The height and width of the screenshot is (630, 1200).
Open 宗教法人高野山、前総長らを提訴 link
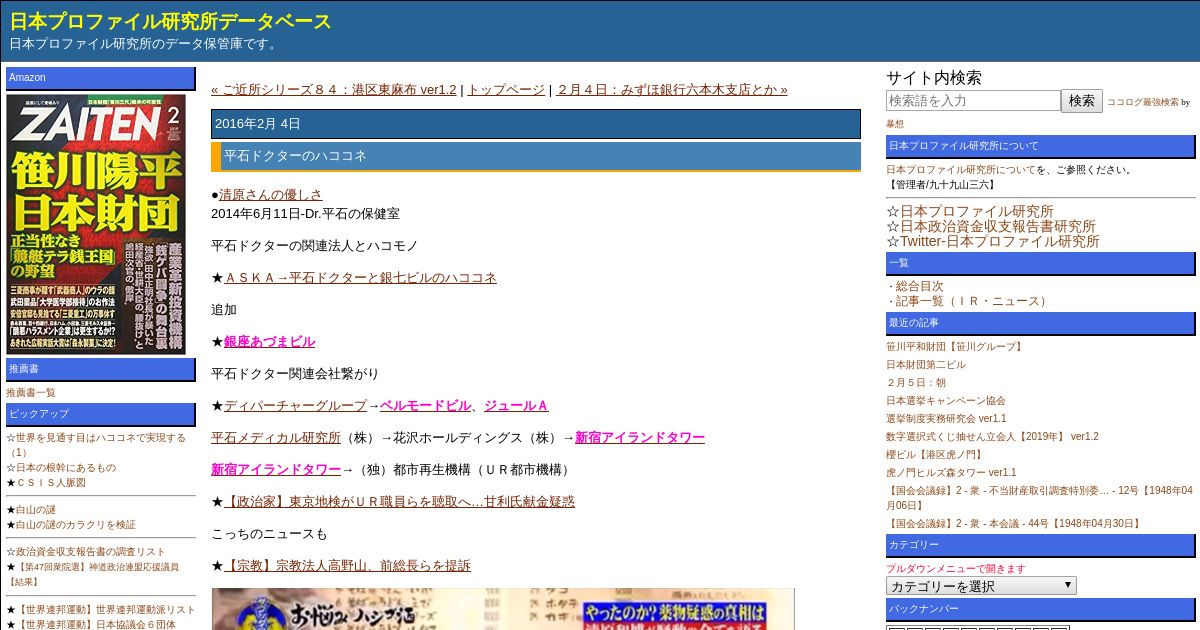347,565
